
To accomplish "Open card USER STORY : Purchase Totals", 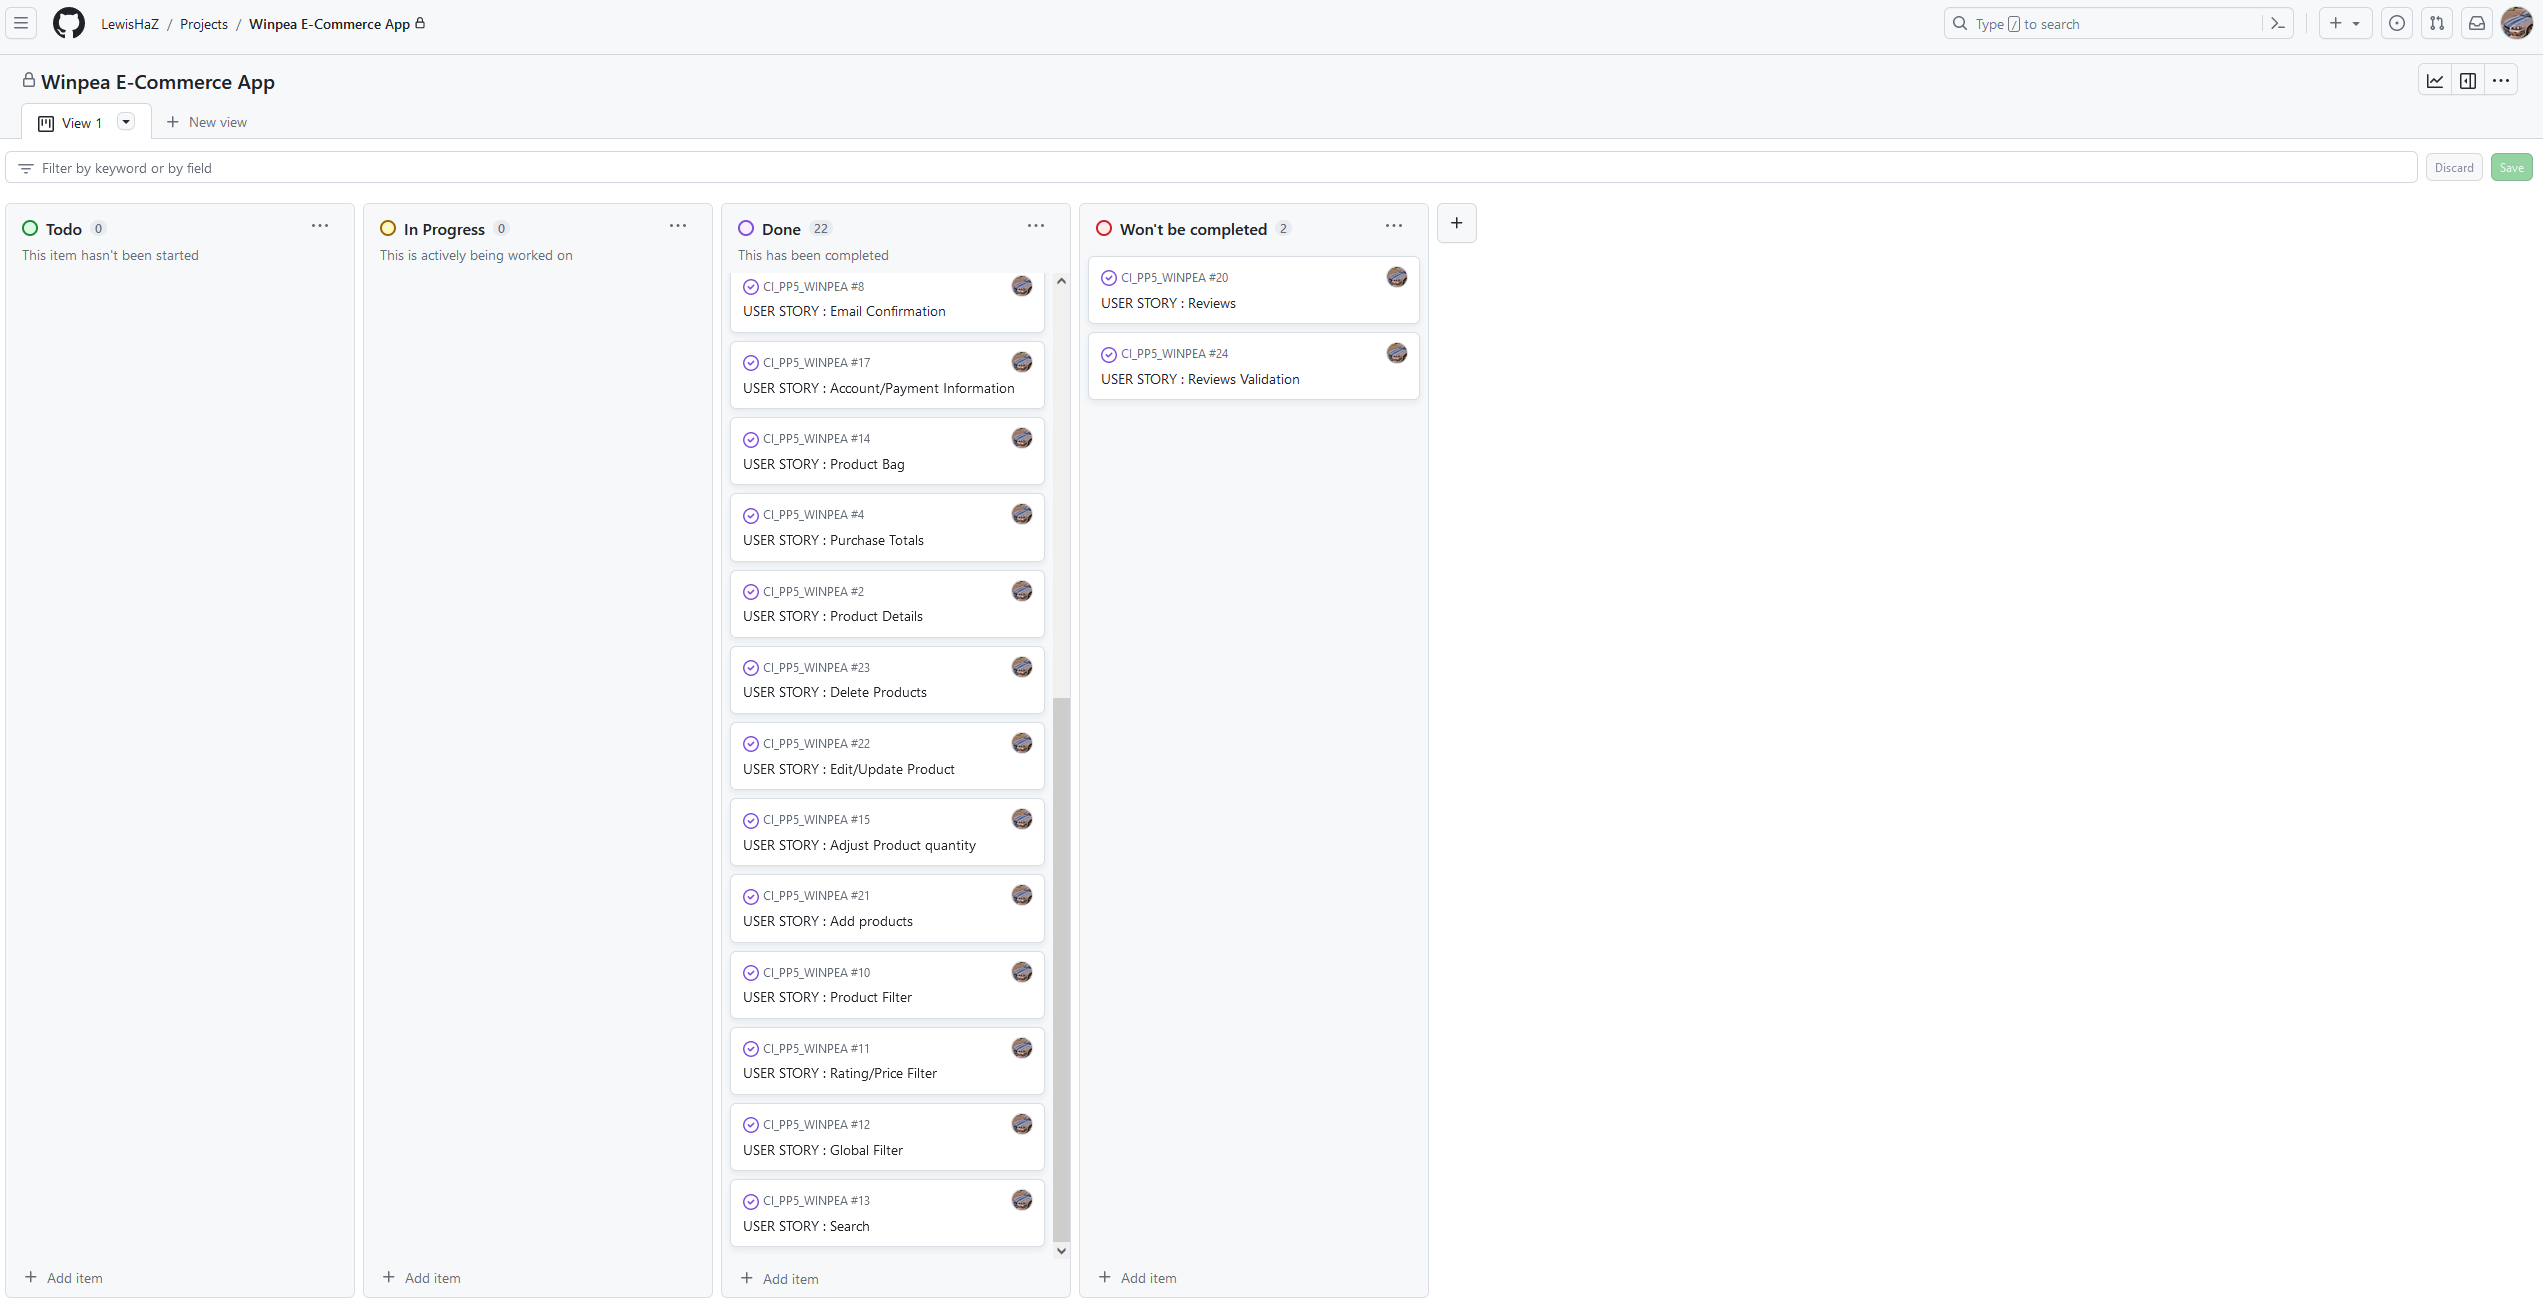I will (833, 540).
